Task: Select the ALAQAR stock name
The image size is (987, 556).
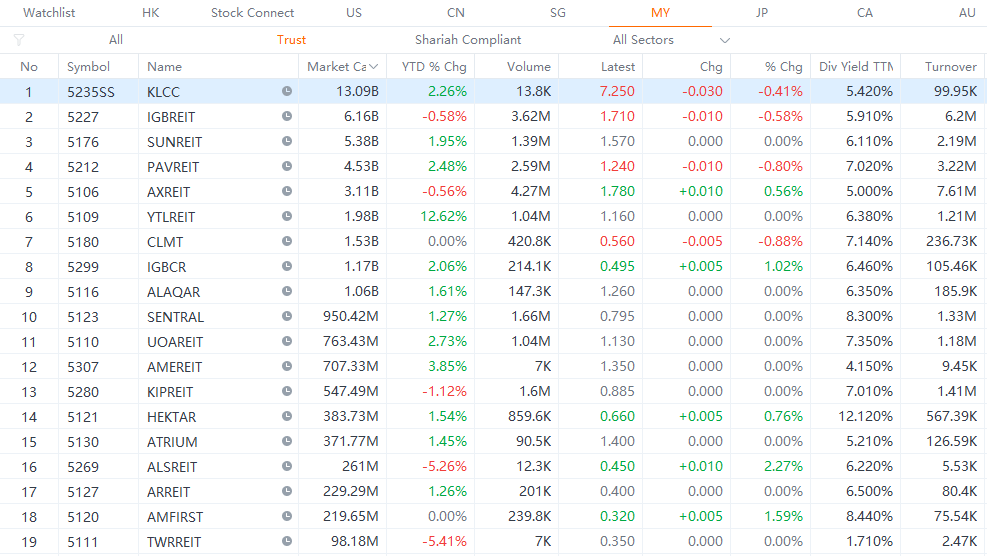Action: click(x=173, y=292)
